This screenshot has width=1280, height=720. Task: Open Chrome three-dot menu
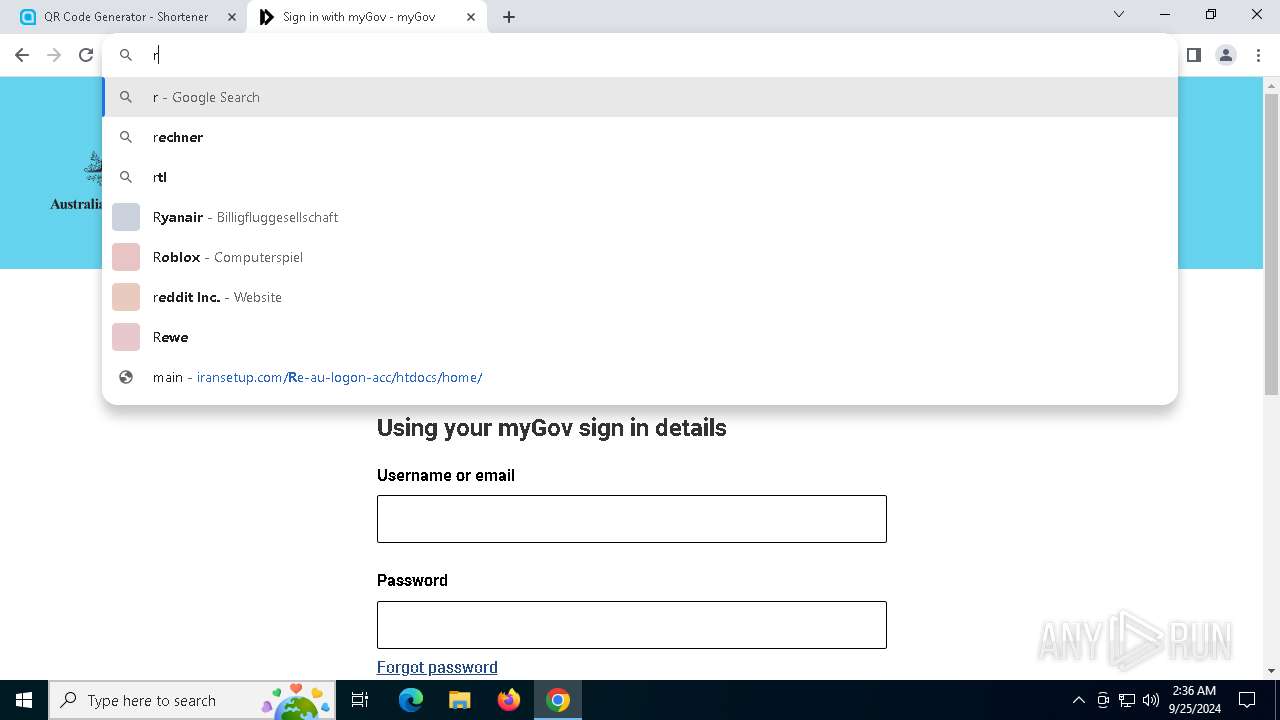click(1258, 55)
